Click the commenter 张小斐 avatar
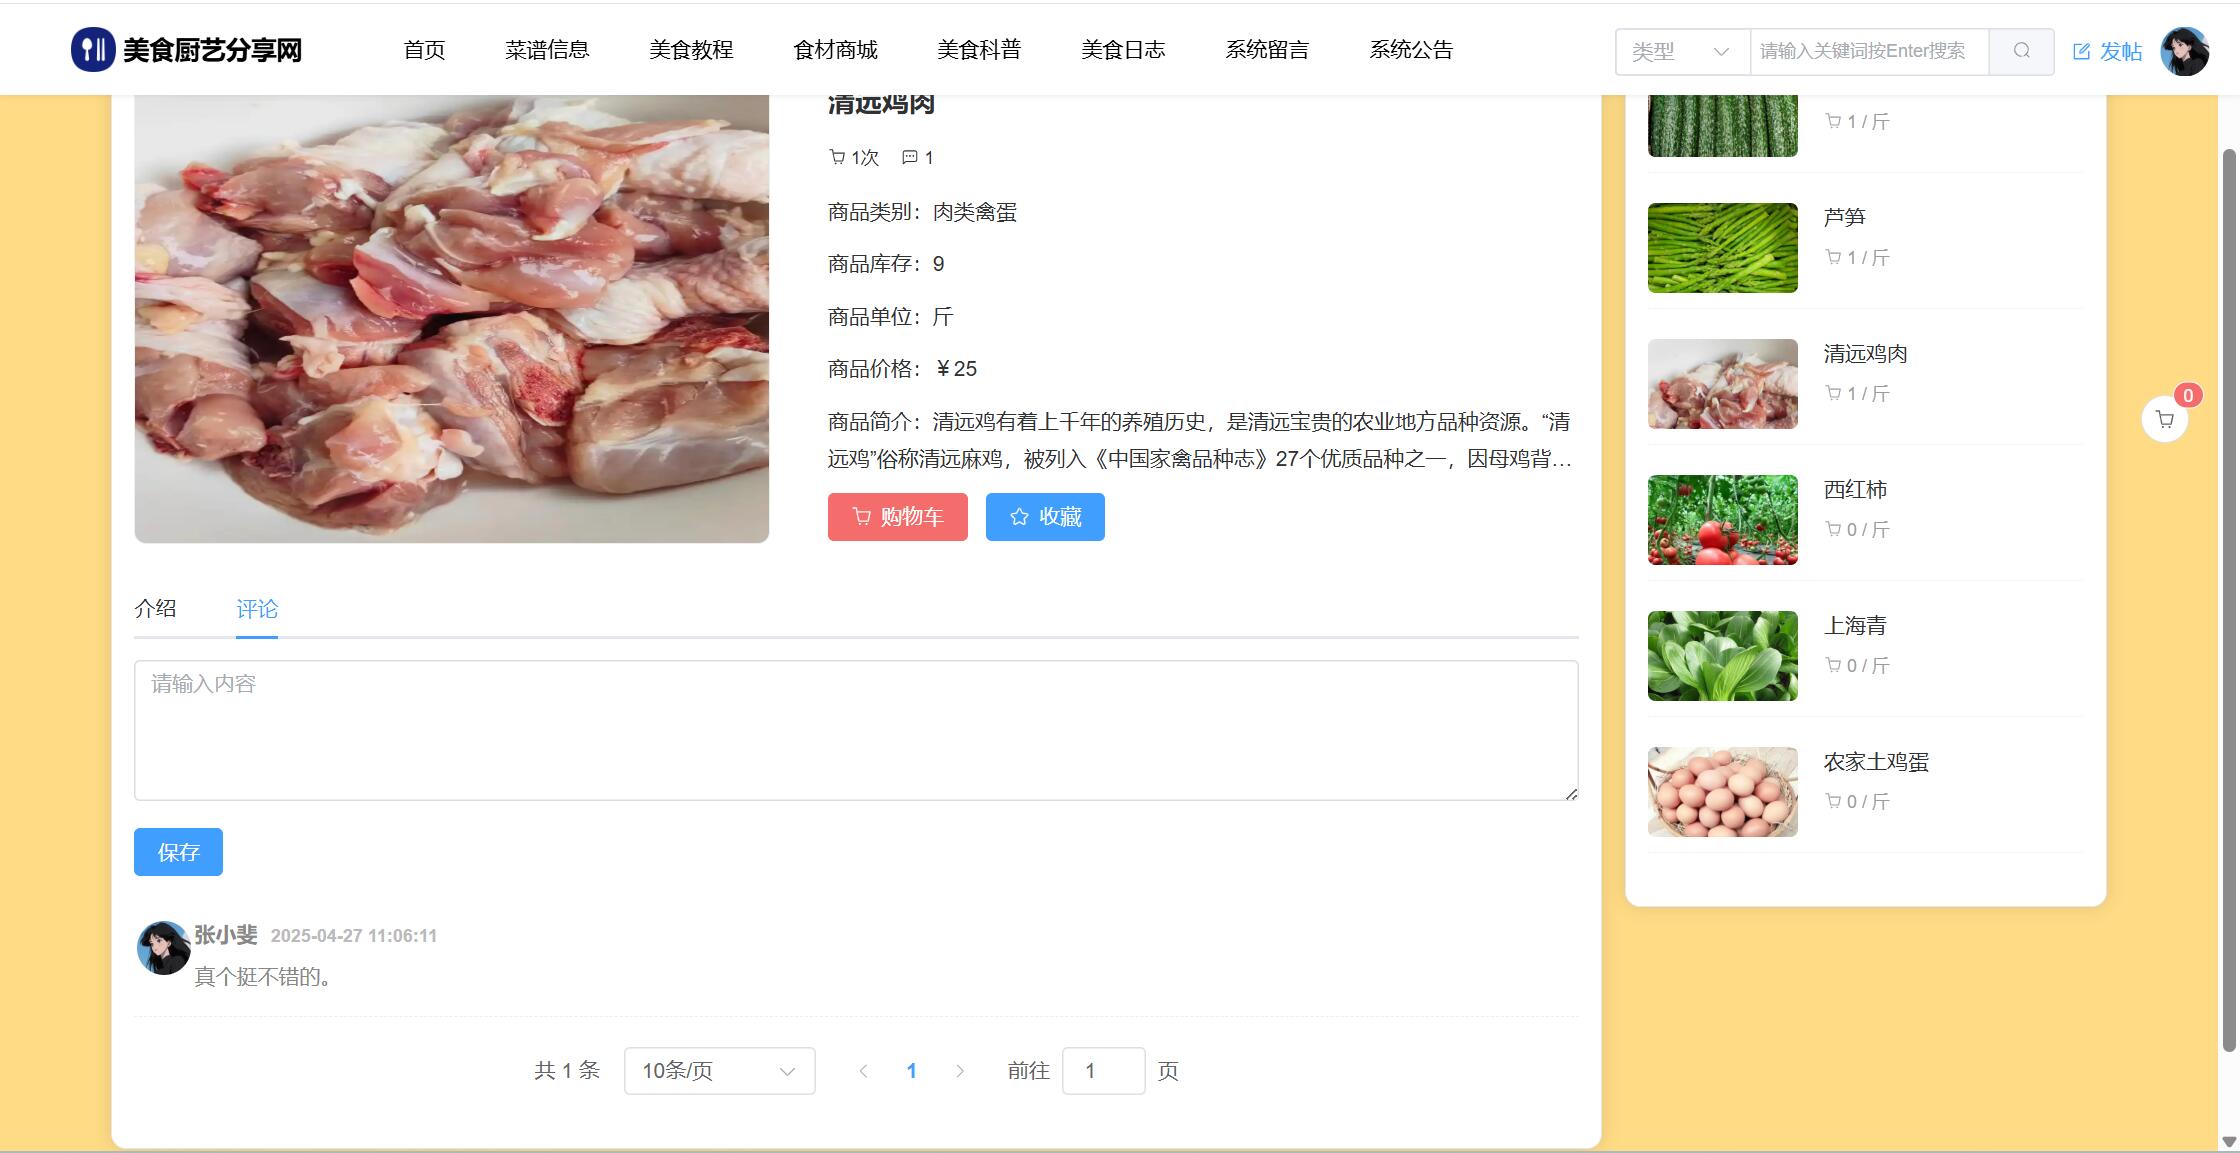Viewport: 2240px width, 1153px height. [163, 947]
